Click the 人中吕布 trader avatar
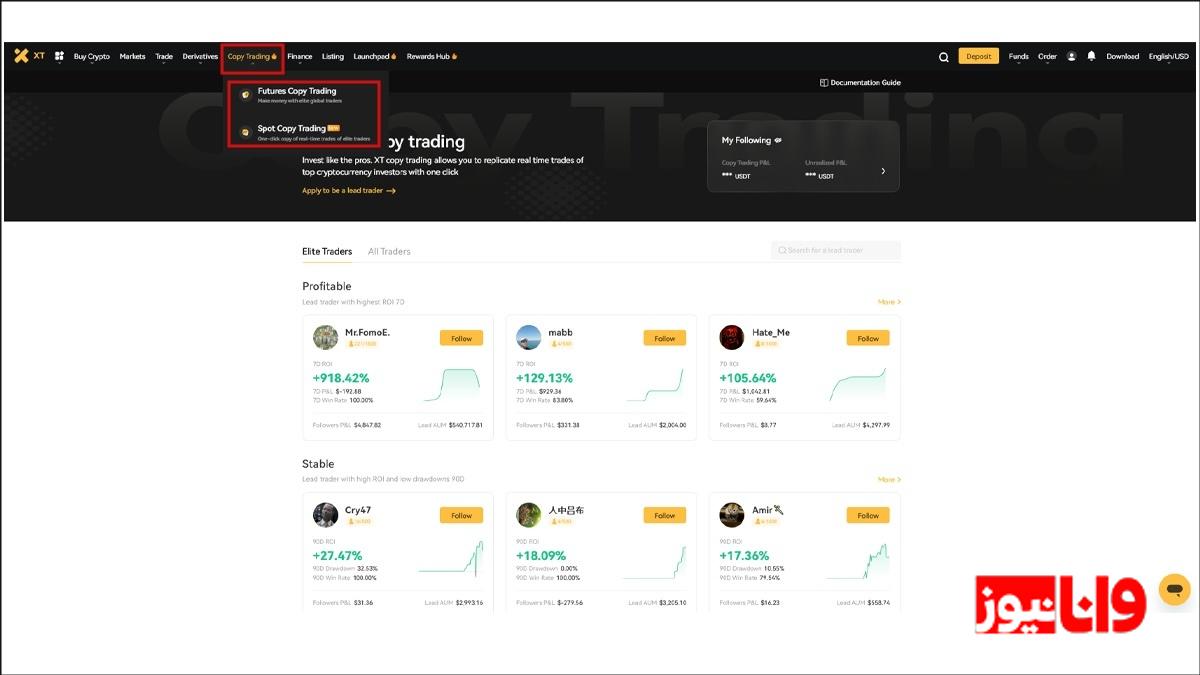1200x675 pixels. point(529,515)
